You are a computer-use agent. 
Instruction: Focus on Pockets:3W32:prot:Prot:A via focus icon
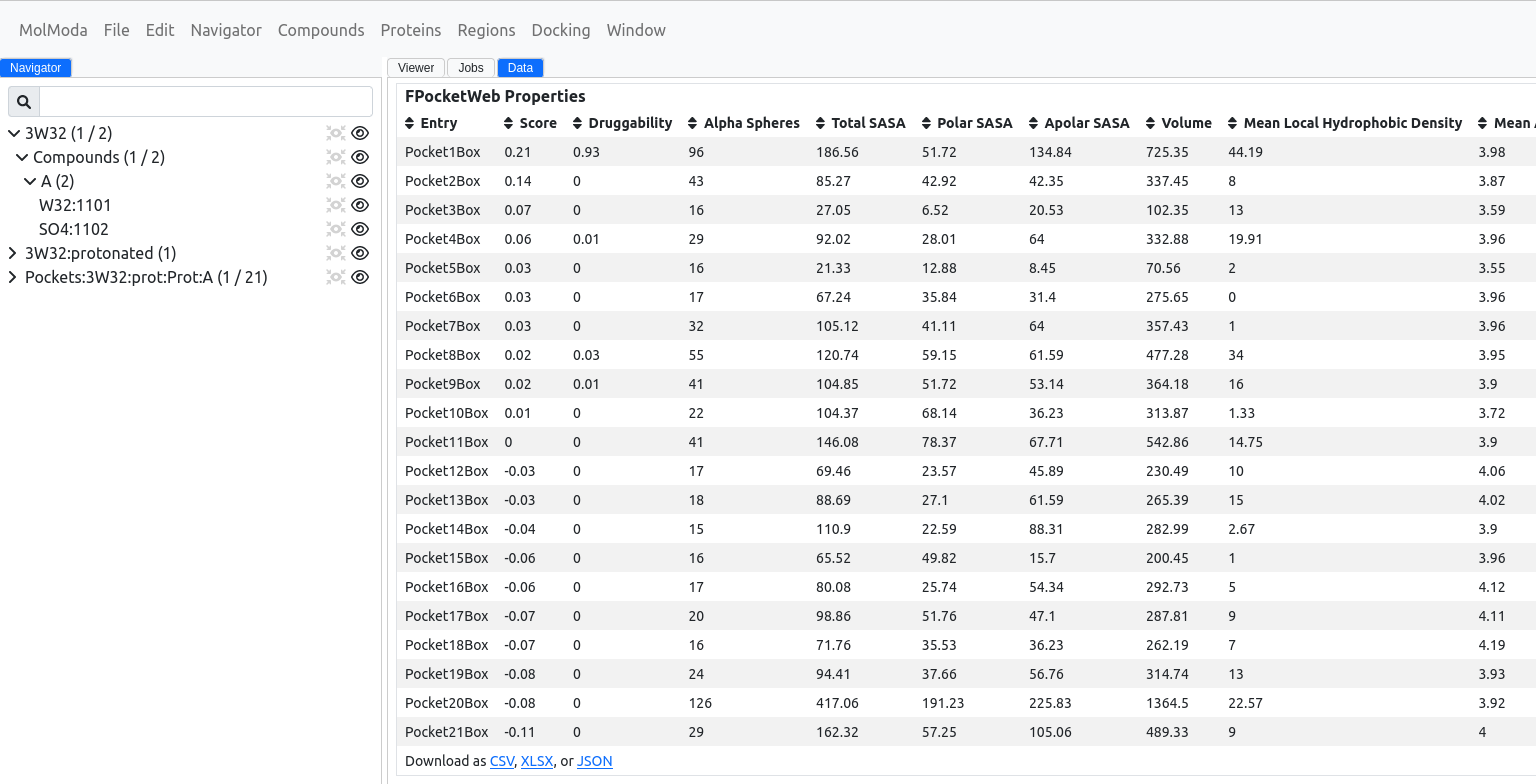click(335, 277)
